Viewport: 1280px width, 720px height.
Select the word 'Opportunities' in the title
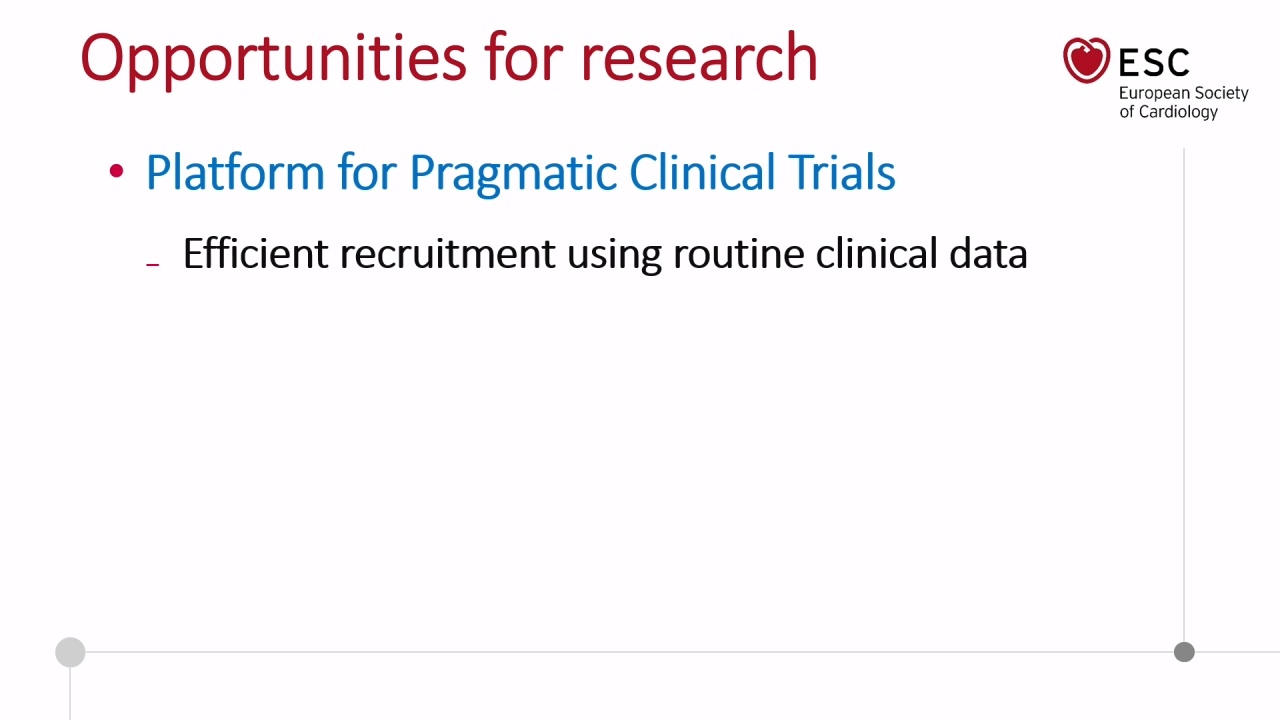coord(273,60)
